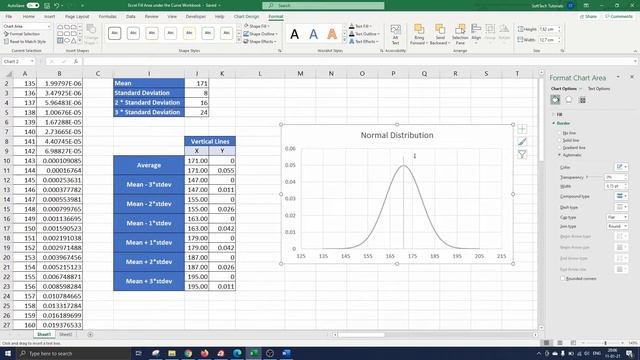Click the Format Selection button
This screenshot has width=640, height=360.
tap(22, 34)
